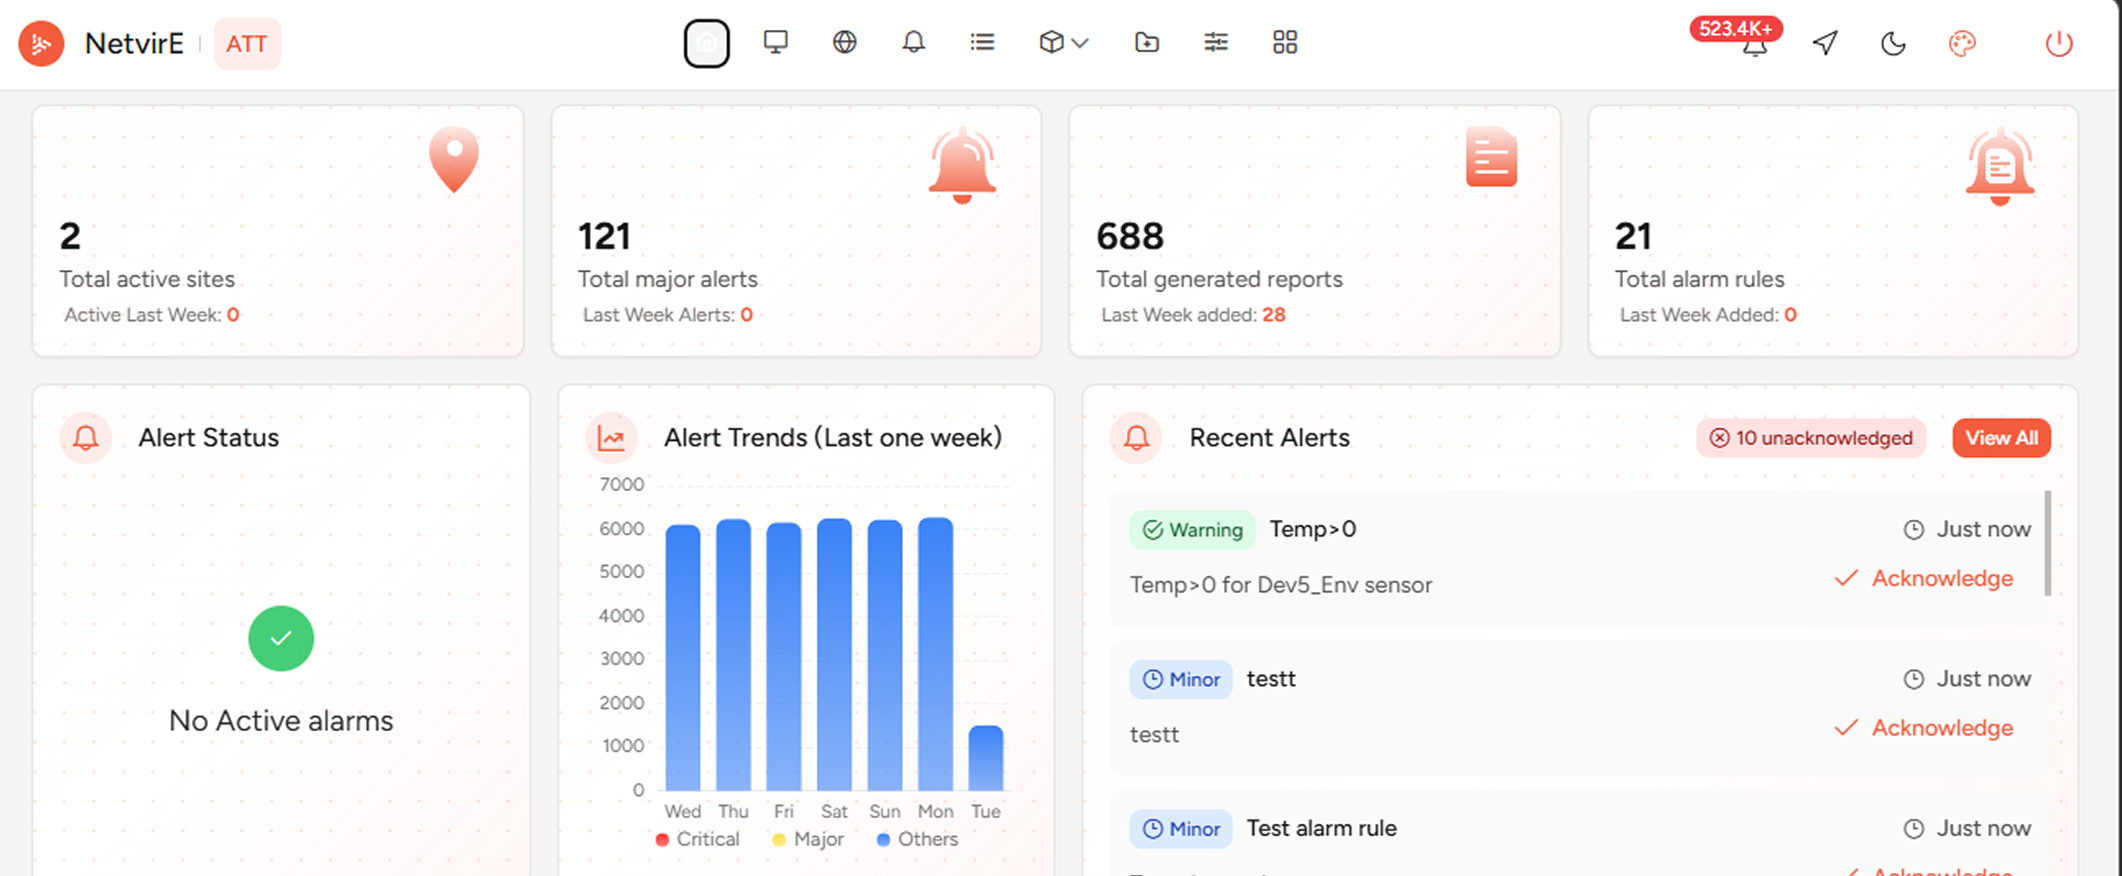Toggle dark mode moon icon

(x=1893, y=43)
